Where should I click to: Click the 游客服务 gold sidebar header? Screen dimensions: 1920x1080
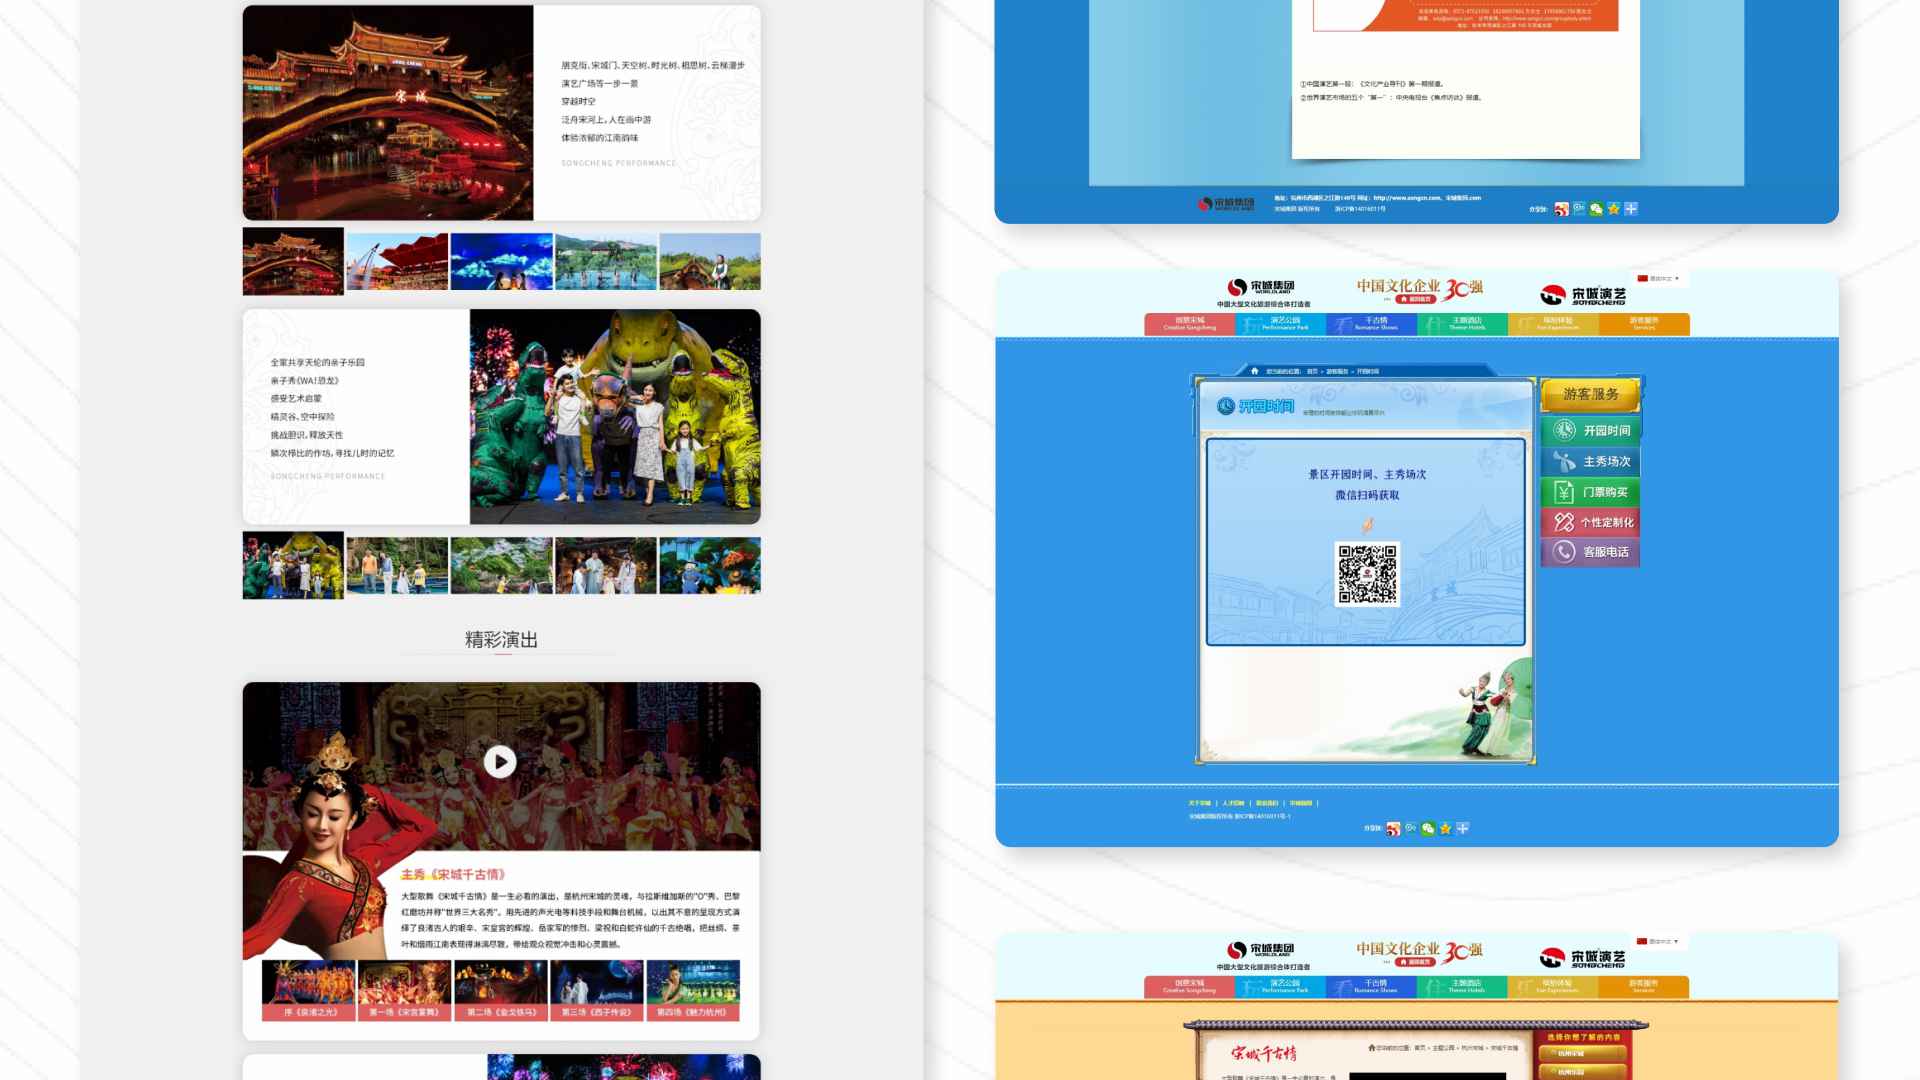pyautogui.click(x=1590, y=394)
